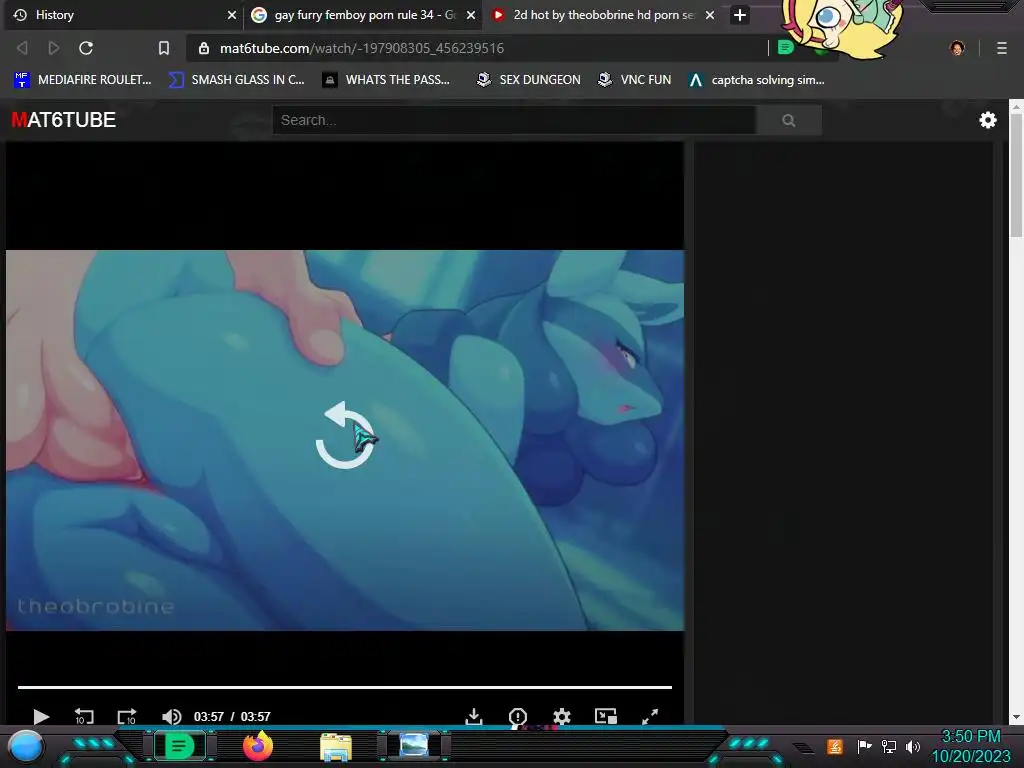Switch to the History tab
The width and height of the screenshot is (1024, 768).
coord(122,14)
